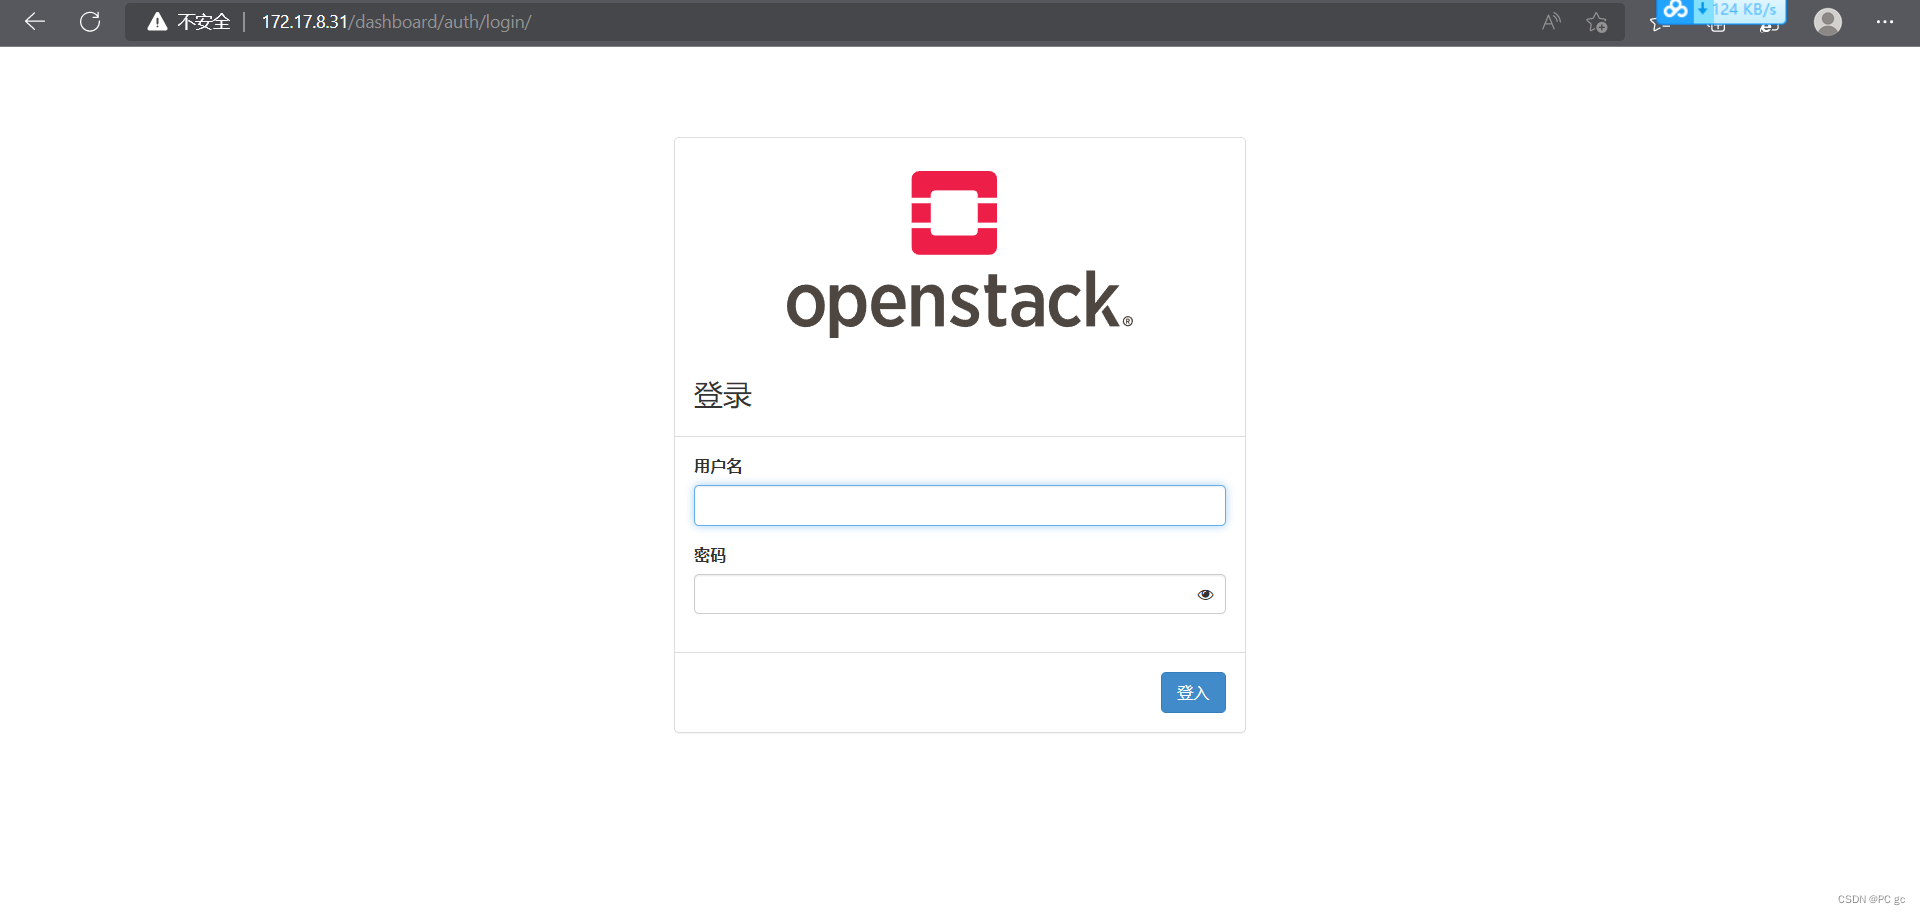Click the Edge extensions icon
This screenshot has height=915, width=1920.
(1770, 27)
